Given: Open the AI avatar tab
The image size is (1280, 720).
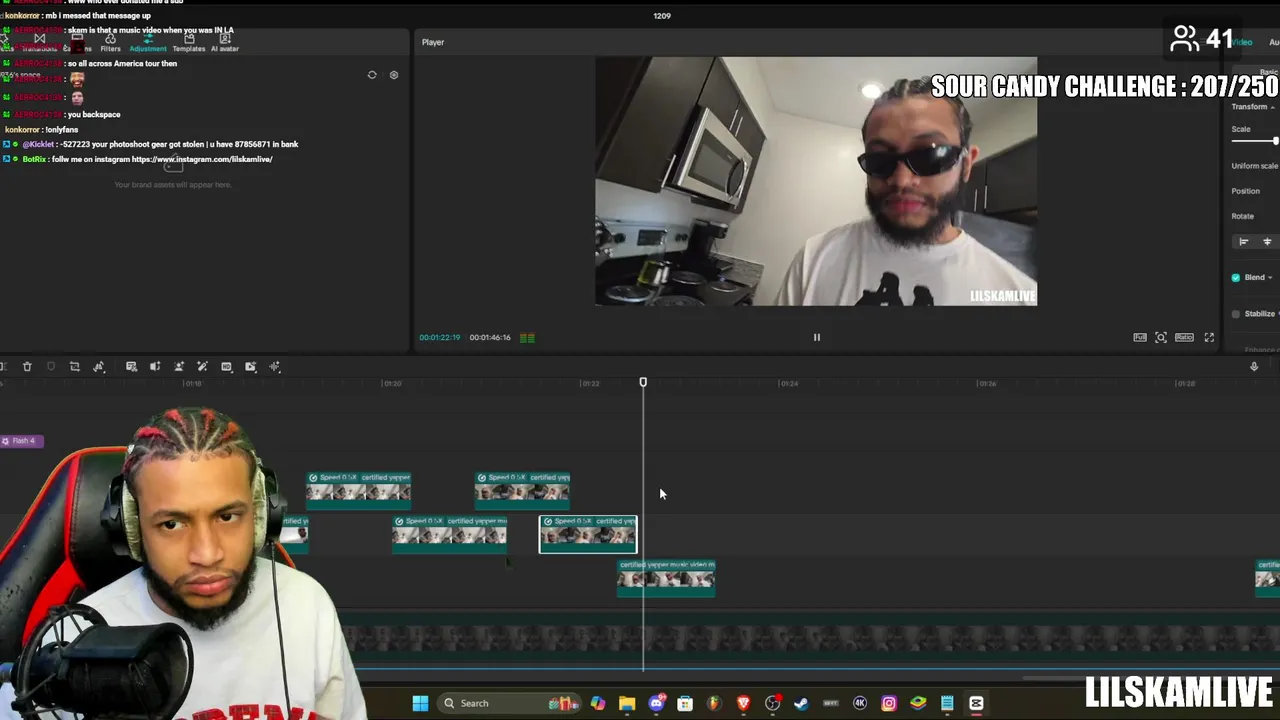Looking at the screenshot, I should (x=225, y=43).
